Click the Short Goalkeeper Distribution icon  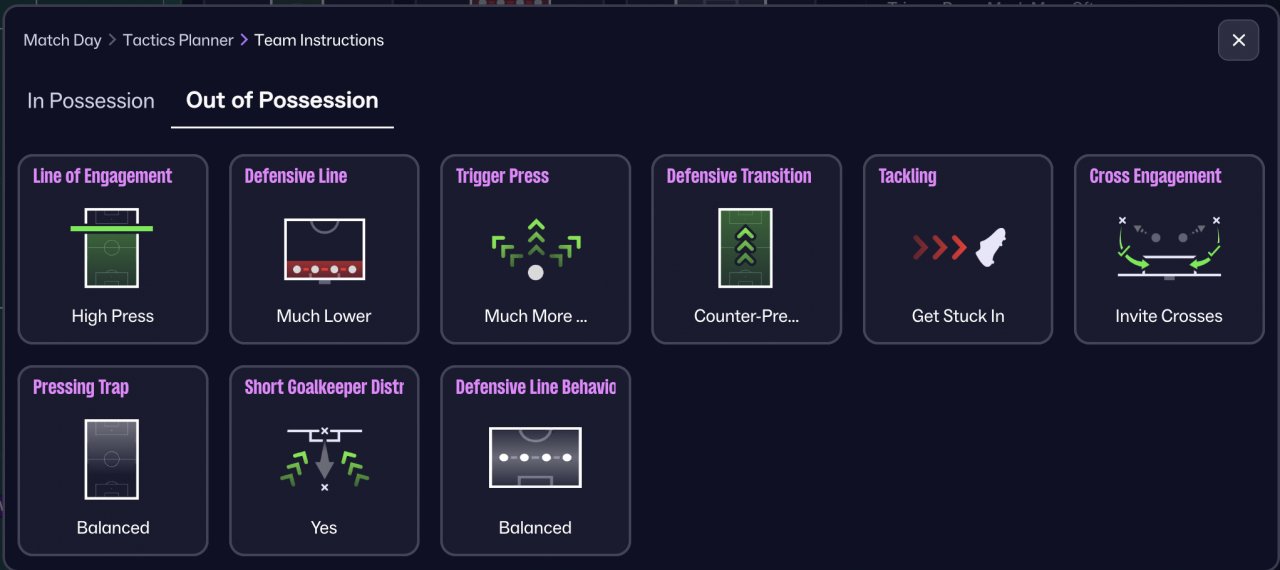[324, 459]
